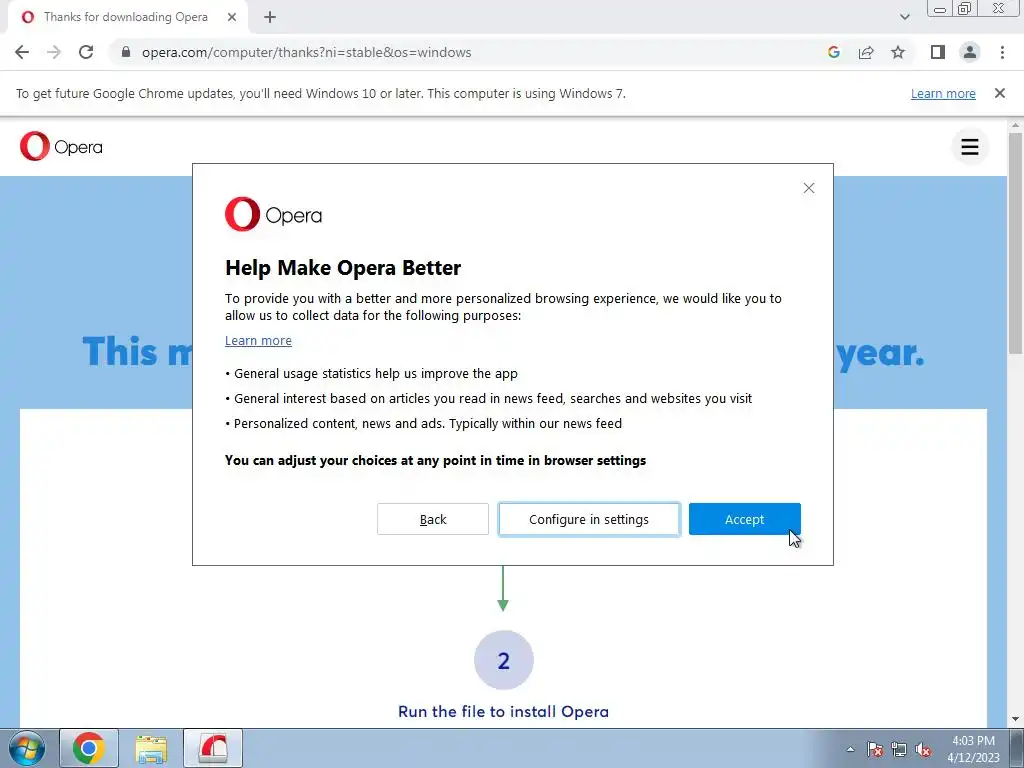Viewport: 1024px width, 768px height.
Task: Click the Accept button in Opera dialog
Action: point(744,519)
